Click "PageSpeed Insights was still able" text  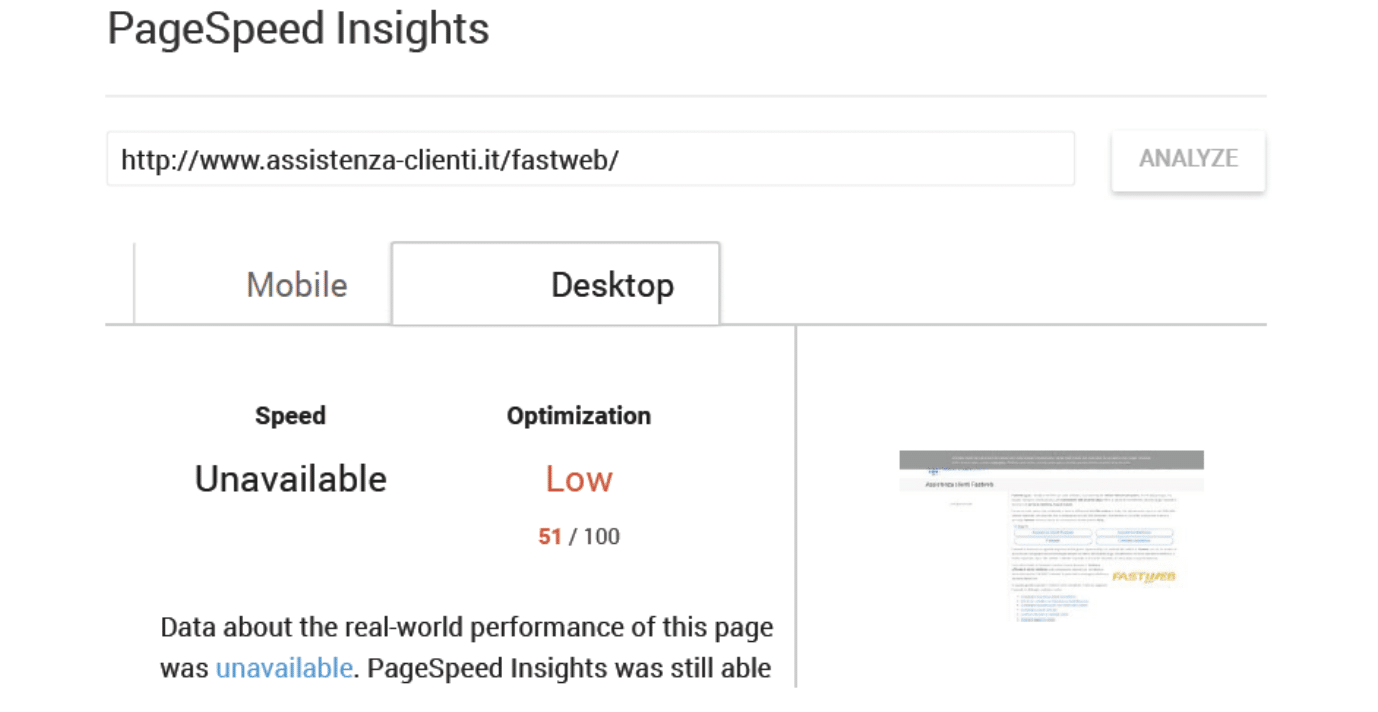(568, 668)
